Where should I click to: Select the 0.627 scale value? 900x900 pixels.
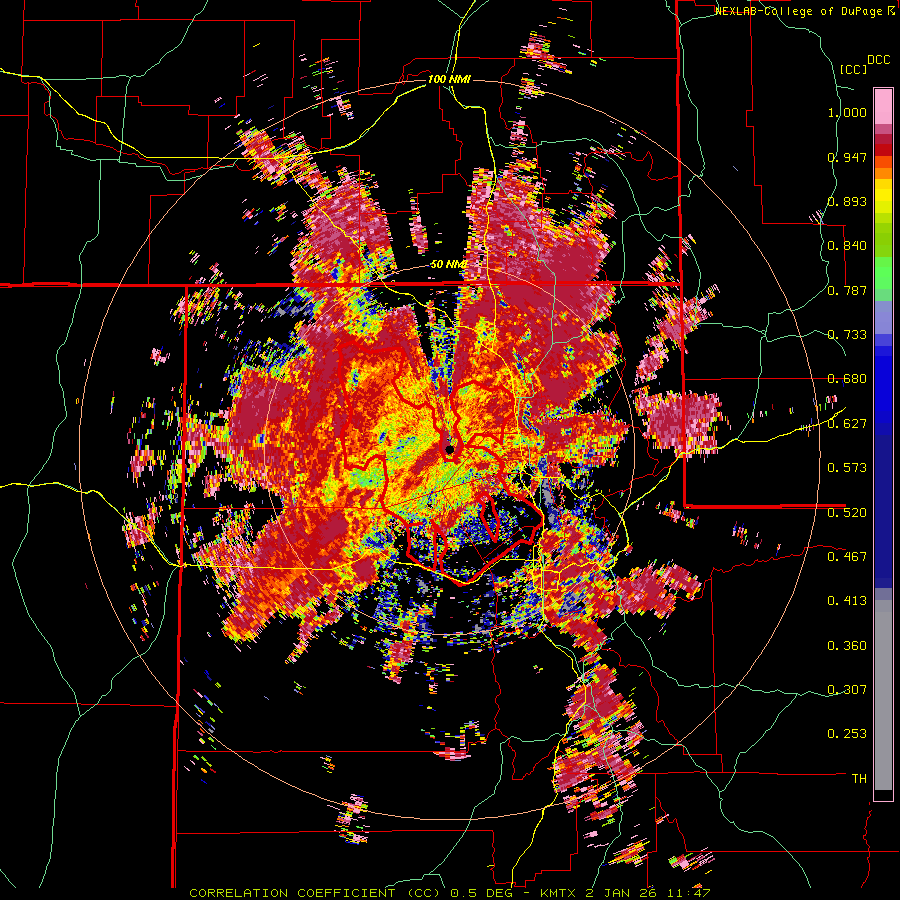click(x=847, y=424)
